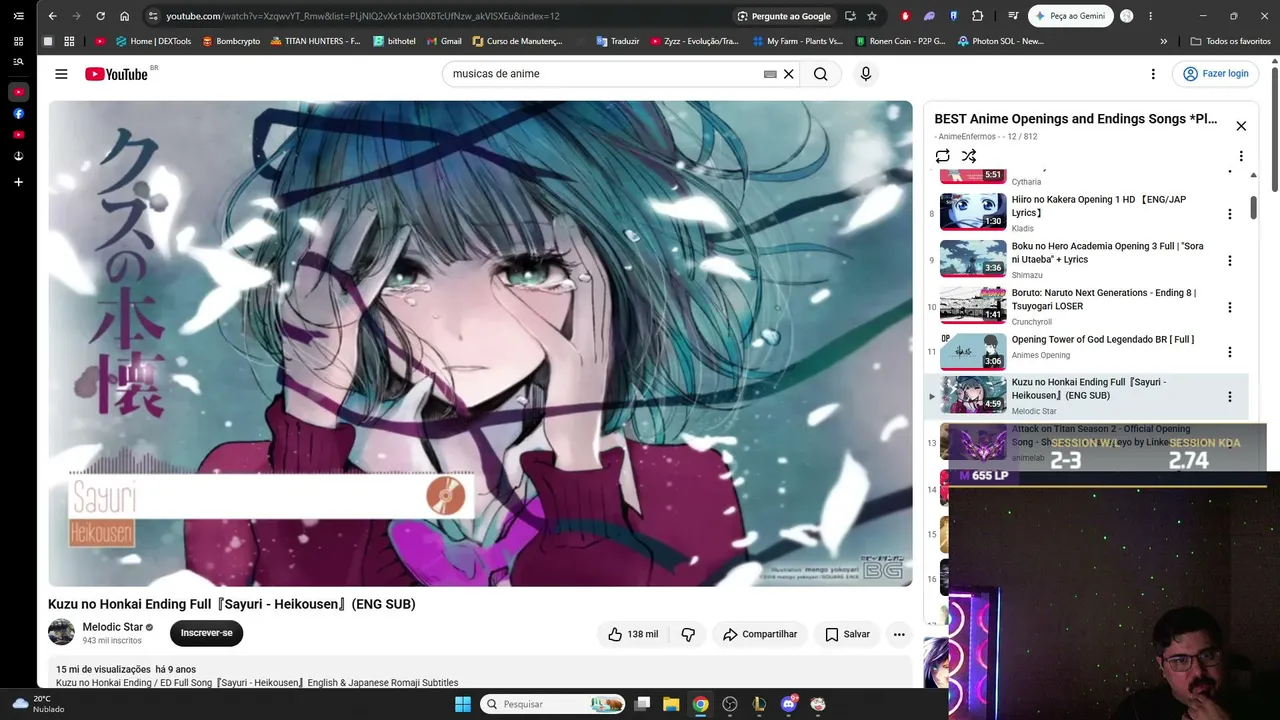Add a new sidebar shortcut with plus
1280x720 pixels.
18,182
